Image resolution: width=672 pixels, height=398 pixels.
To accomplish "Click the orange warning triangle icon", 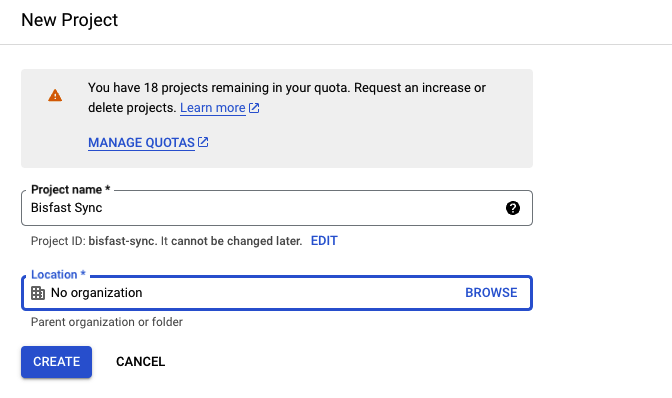I will point(55,95).
